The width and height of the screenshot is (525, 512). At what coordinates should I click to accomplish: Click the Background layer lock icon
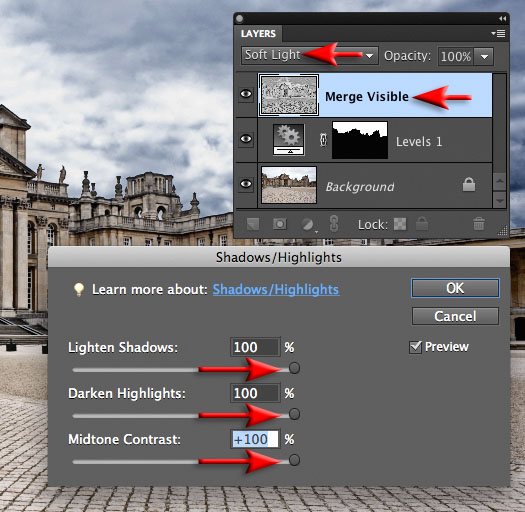click(469, 185)
